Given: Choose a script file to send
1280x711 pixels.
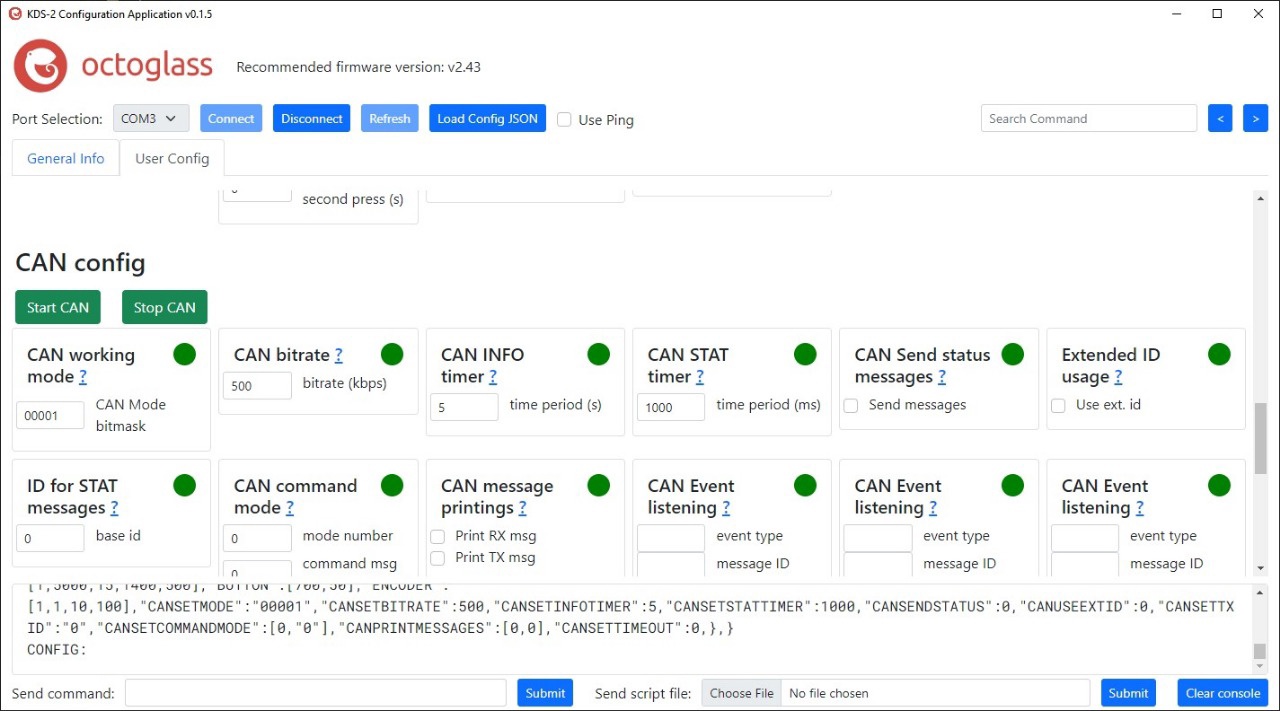Looking at the screenshot, I should tap(742, 693).
